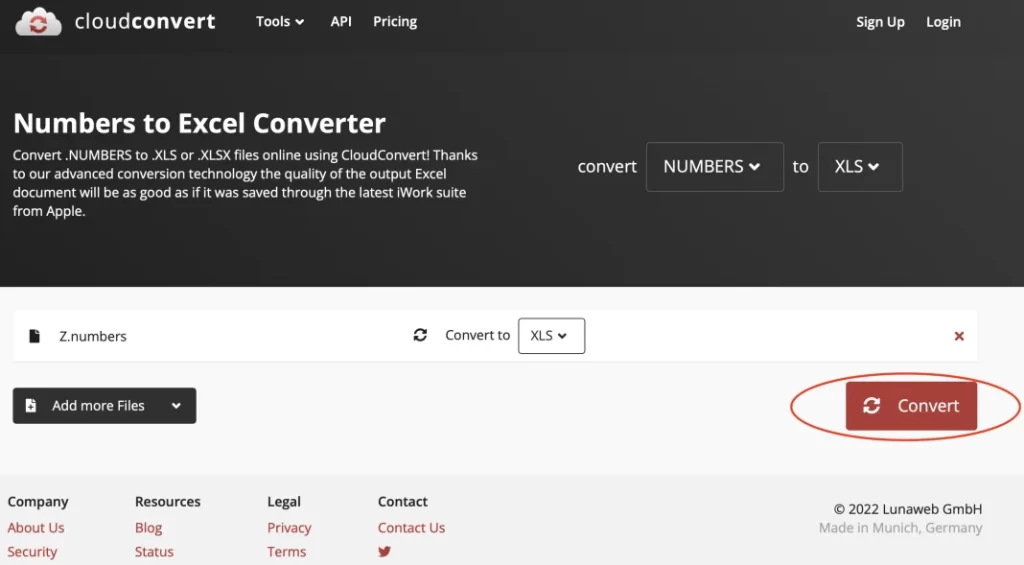
Task: Open the NUMBERS source format dropdown
Action: click(x=714, y=167)
